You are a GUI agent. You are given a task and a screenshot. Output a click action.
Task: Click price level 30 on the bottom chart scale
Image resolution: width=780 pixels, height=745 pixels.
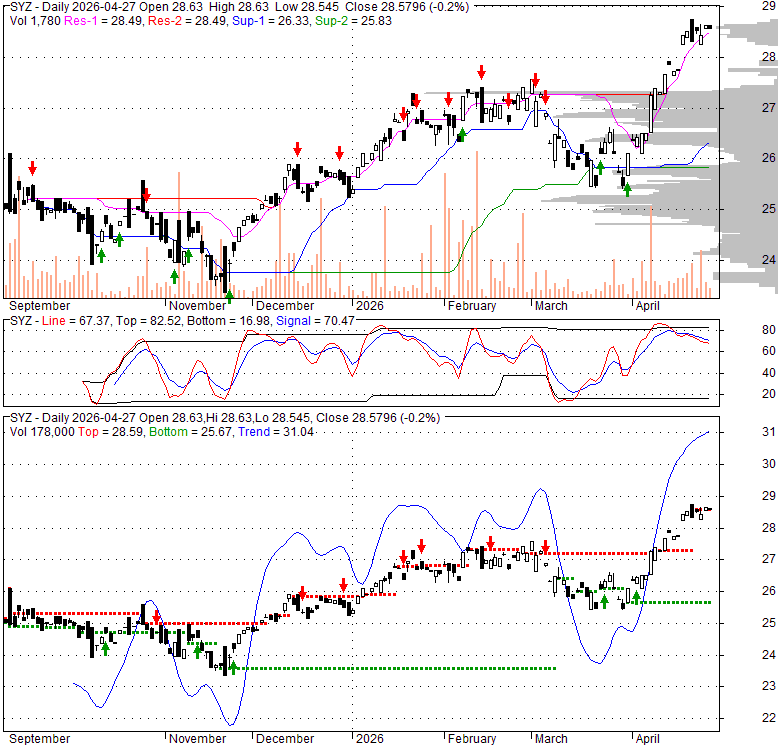(769, 464)
